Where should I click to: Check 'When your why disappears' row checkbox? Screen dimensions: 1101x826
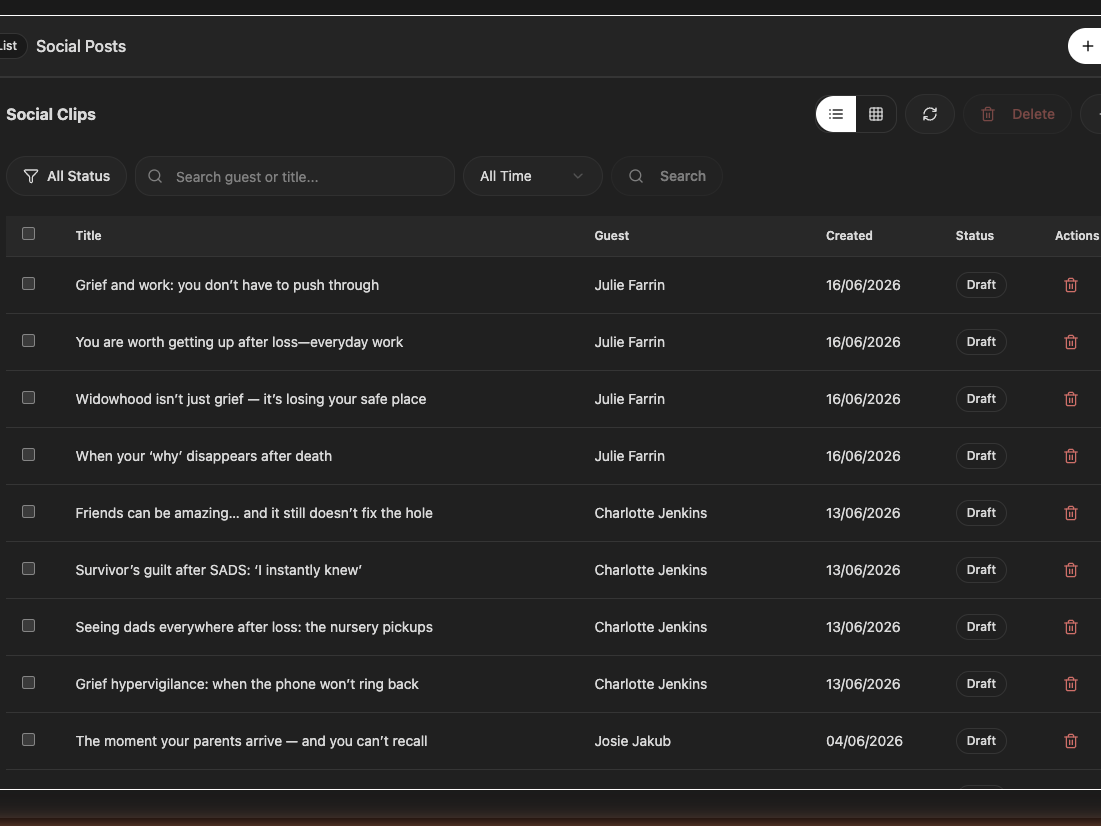28,454
